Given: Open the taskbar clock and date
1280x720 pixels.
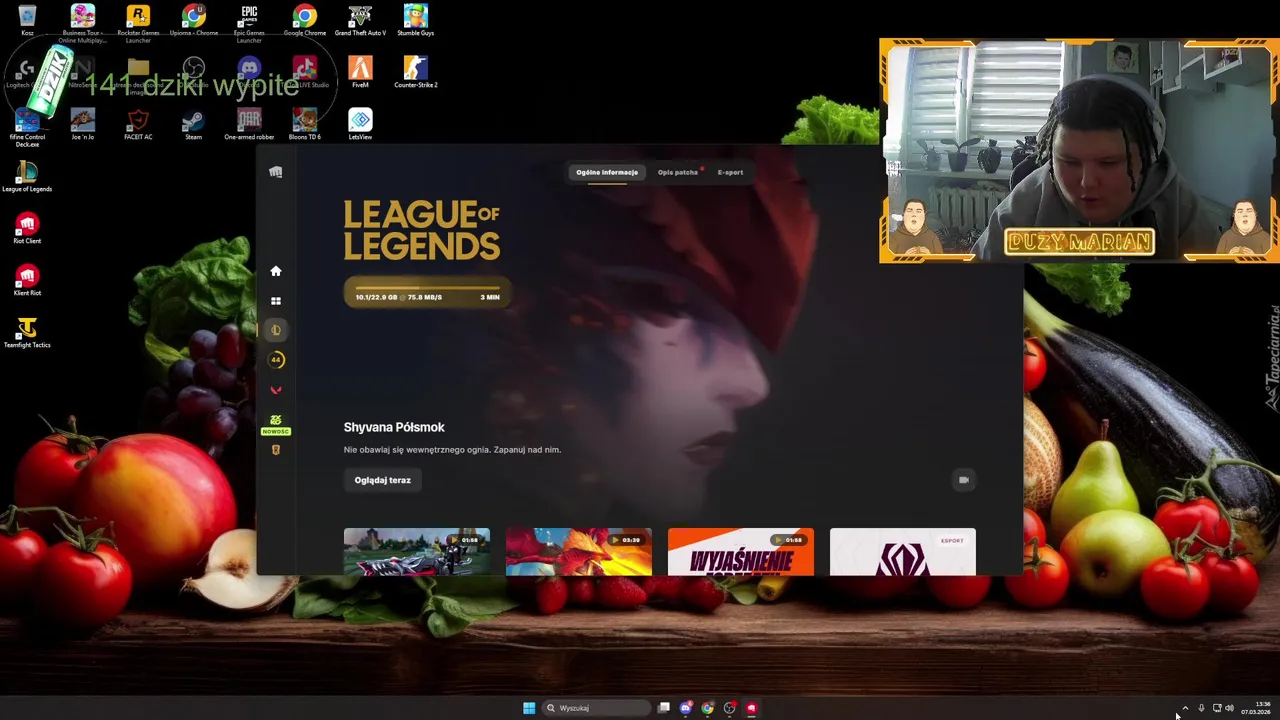Looking at the screenshot, I should 1257,708.
